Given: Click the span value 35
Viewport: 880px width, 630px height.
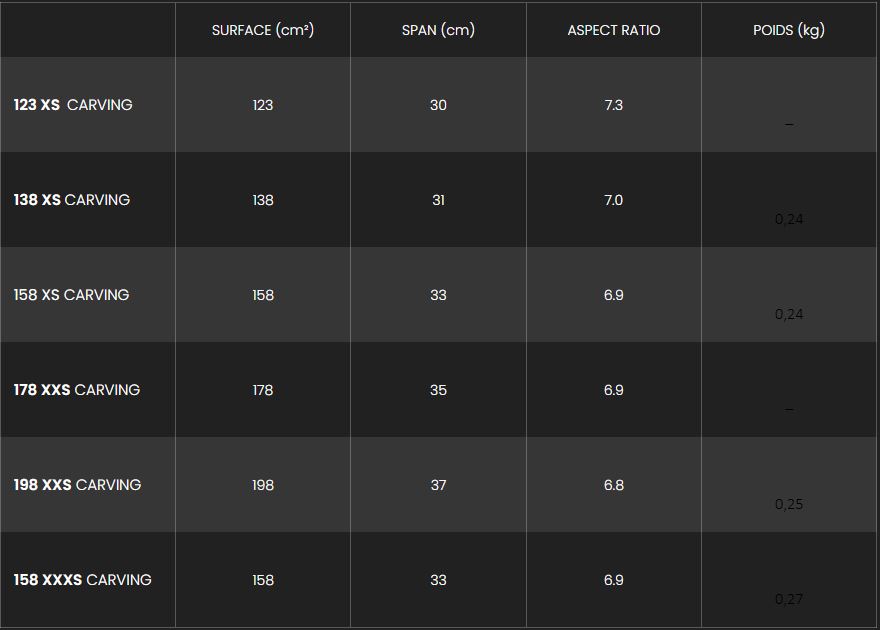Looking at the screenshot, I should click(438, 390).
